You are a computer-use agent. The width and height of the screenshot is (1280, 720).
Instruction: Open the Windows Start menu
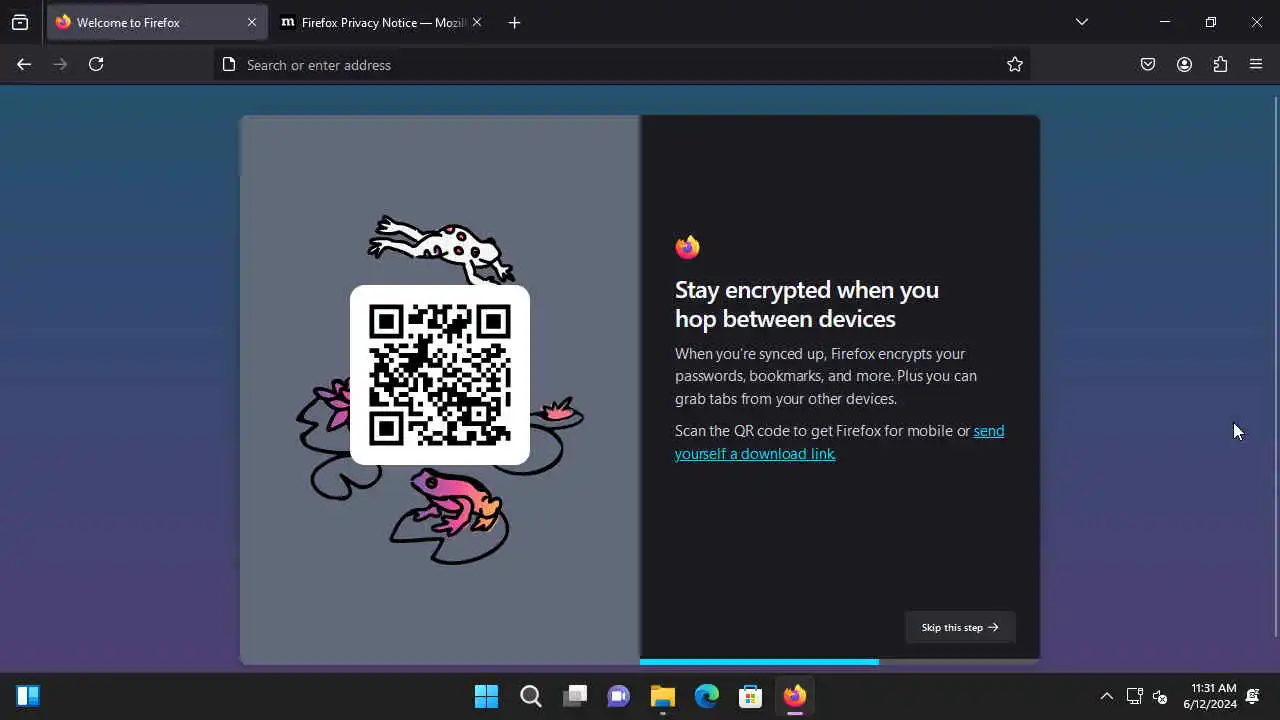coord(486,696)
